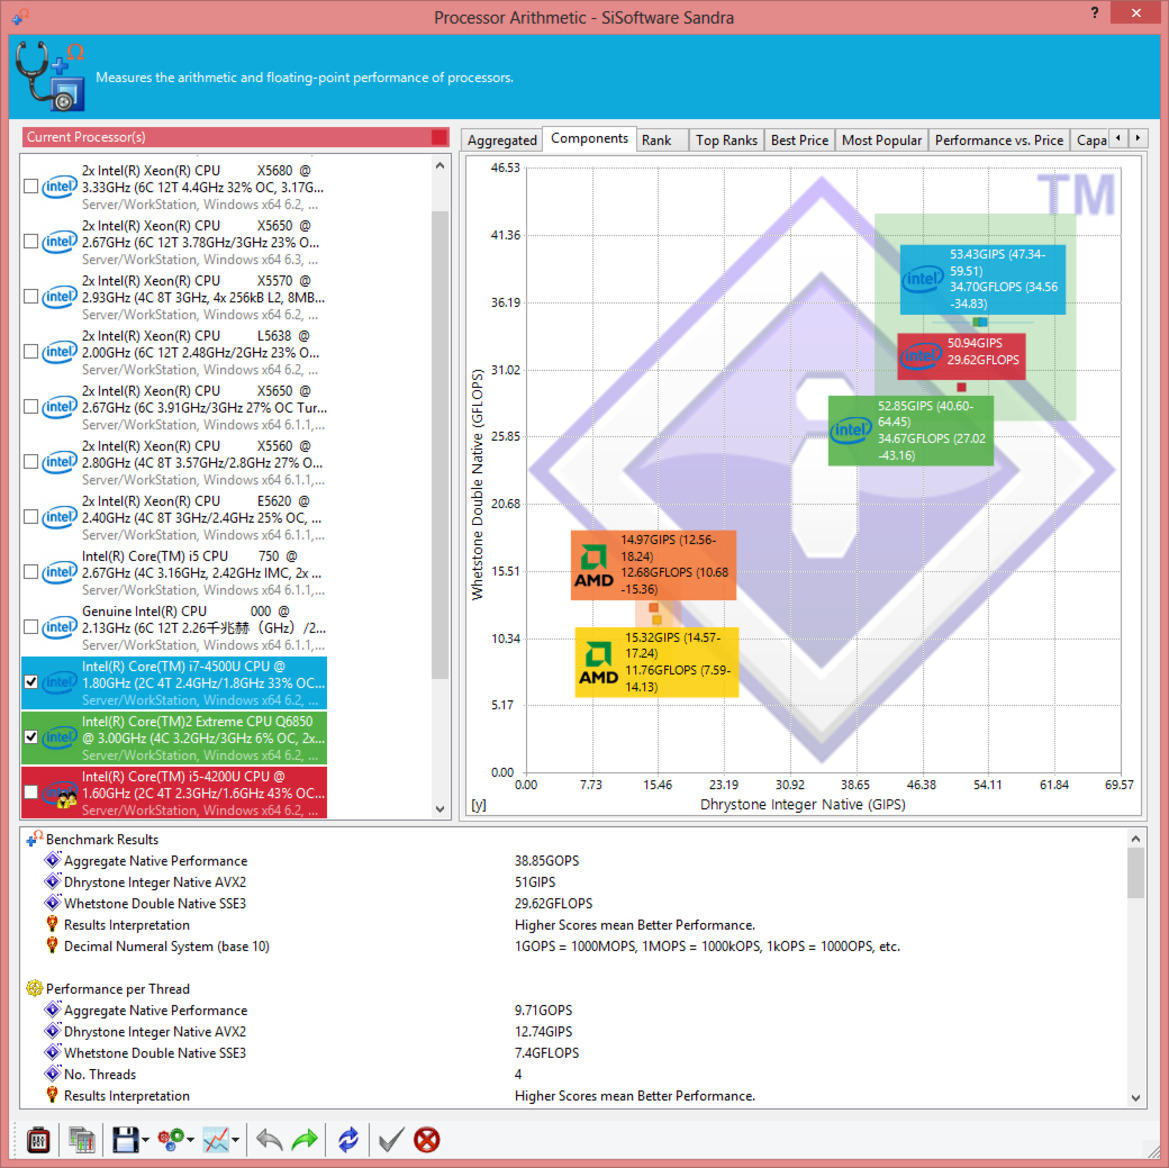Open the Top Ranks tab
The width and height of the screenshot is (1169, 1168).
point(726,140)
